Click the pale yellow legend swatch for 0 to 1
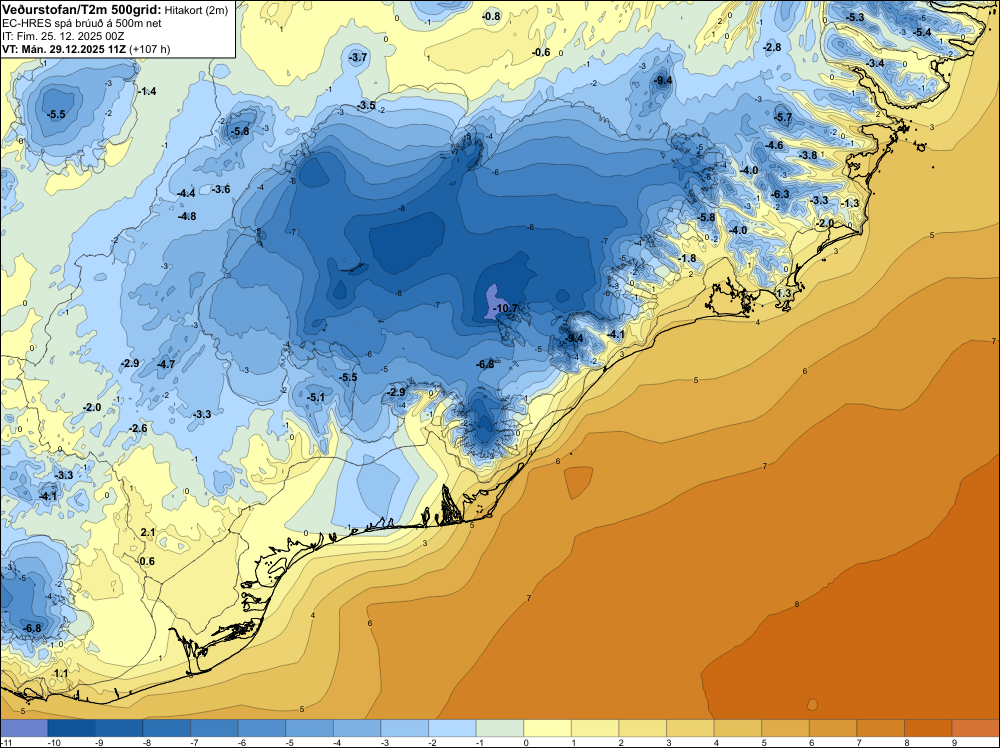1000x748 pixels. click(x=547, y=728)
